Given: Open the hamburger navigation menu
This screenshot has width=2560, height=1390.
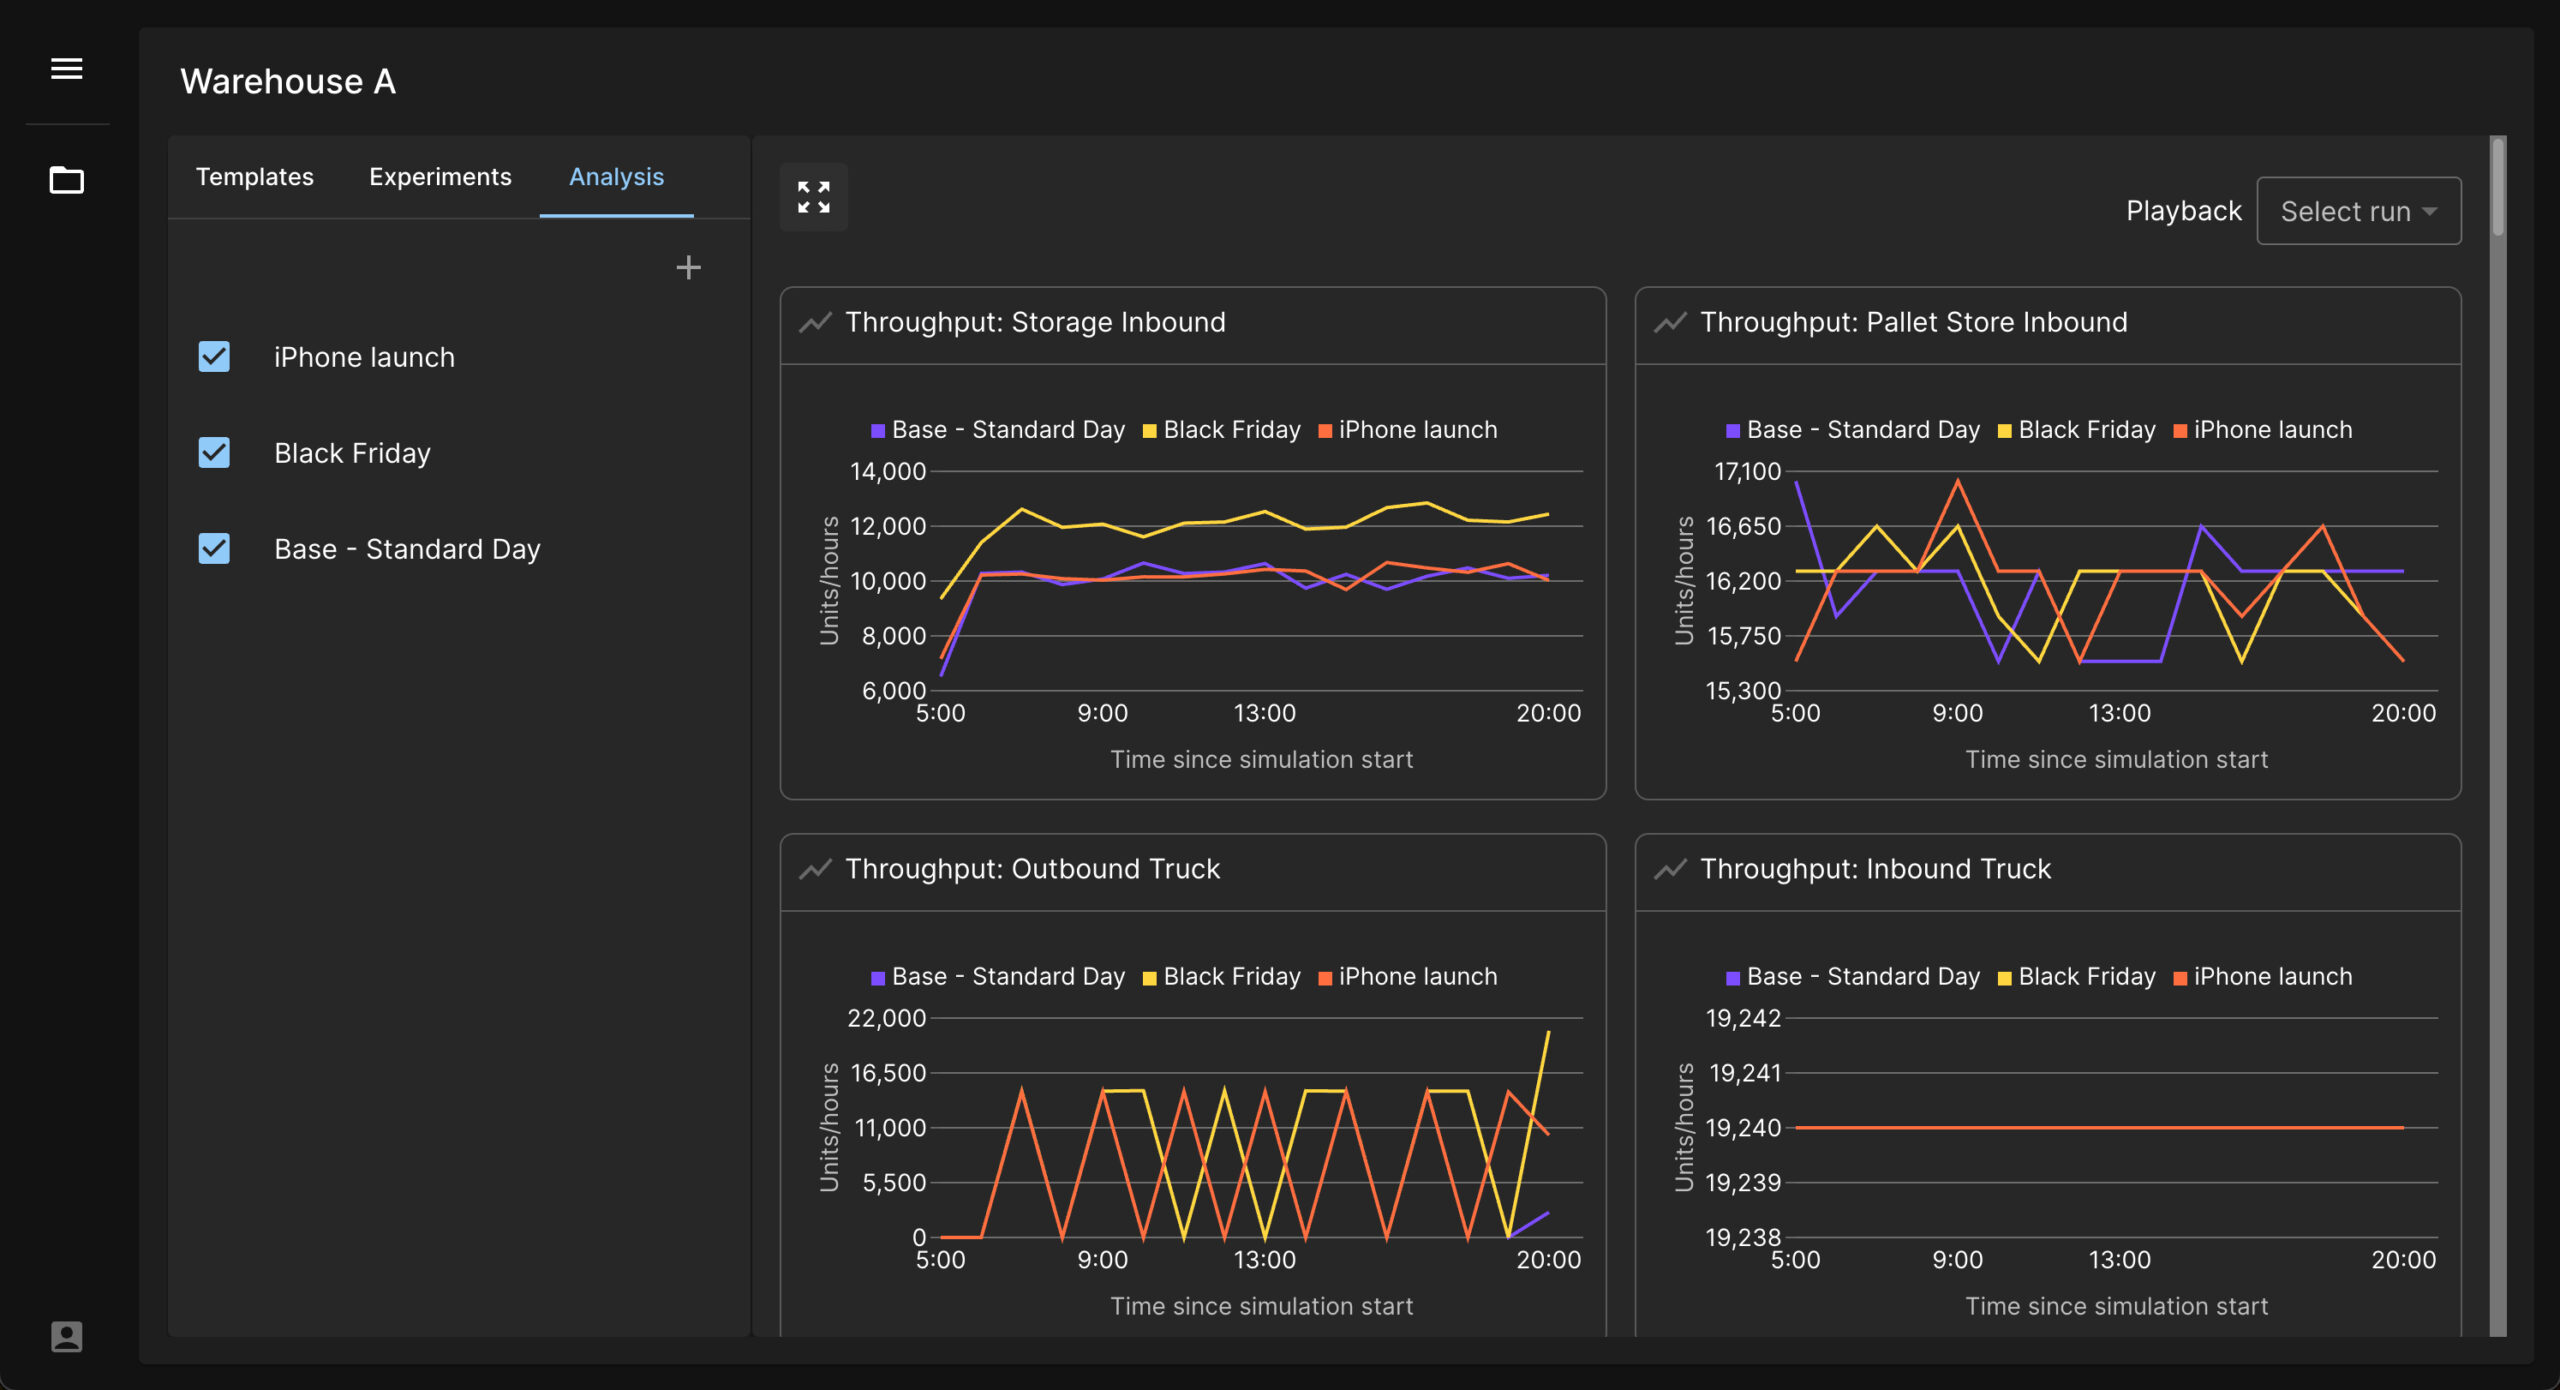Looking at the screenshot, I should pyautogui.click(x=67, y=69).
